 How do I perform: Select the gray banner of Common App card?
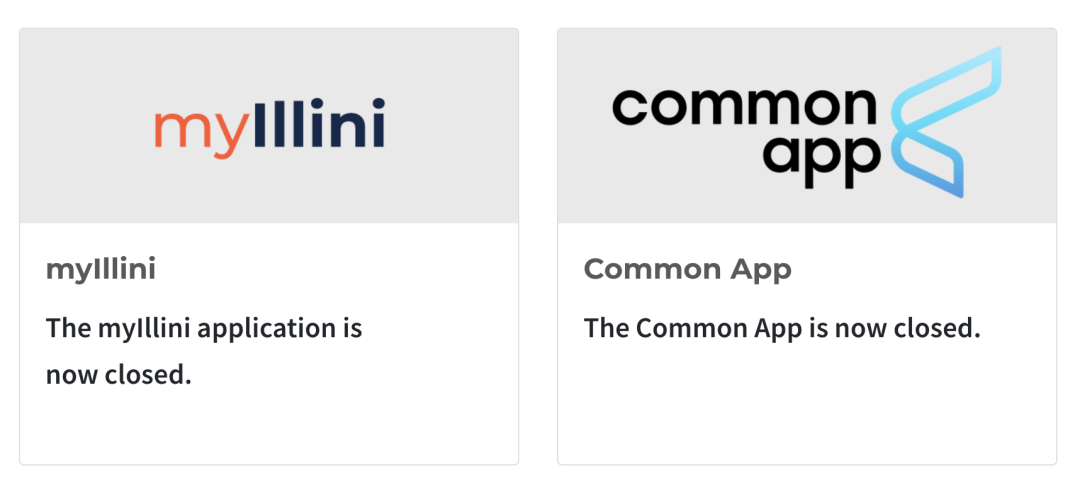click(807, 126)
